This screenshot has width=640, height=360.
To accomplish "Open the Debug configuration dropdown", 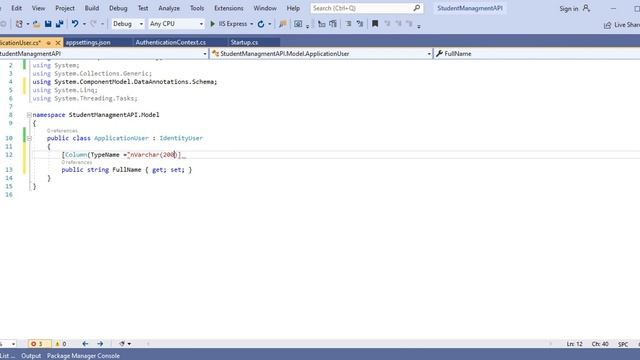I will coord(128,24).
